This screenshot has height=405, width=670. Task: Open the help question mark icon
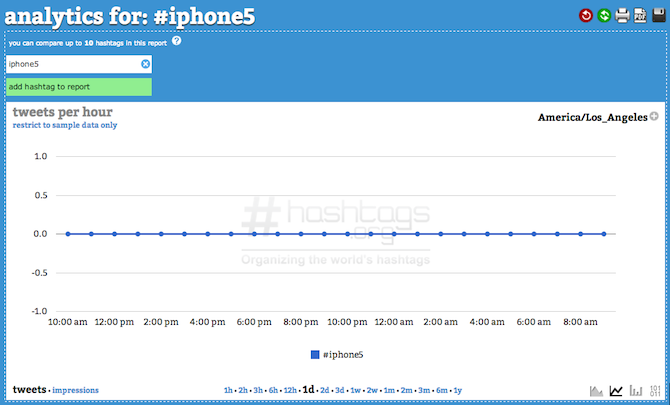(x=176, y=41)
